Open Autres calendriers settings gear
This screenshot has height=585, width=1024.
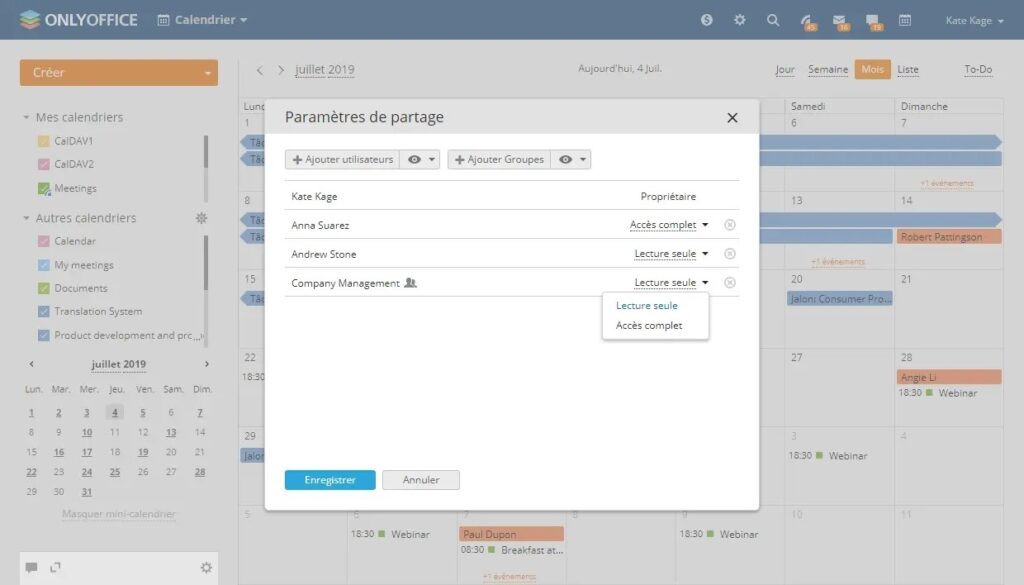tap(201, 218)
